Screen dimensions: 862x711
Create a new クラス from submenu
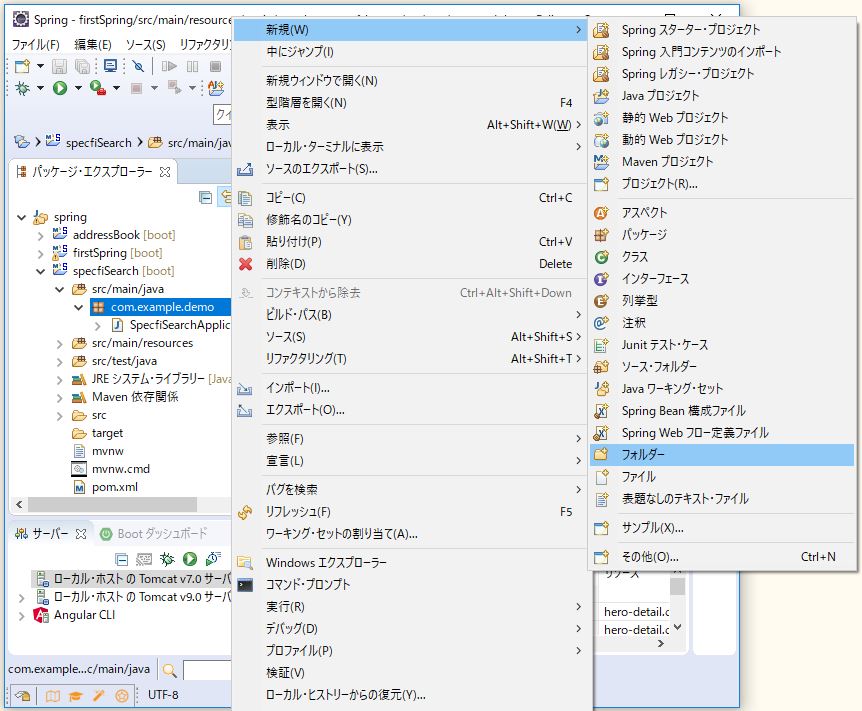(x=722, y=257)
